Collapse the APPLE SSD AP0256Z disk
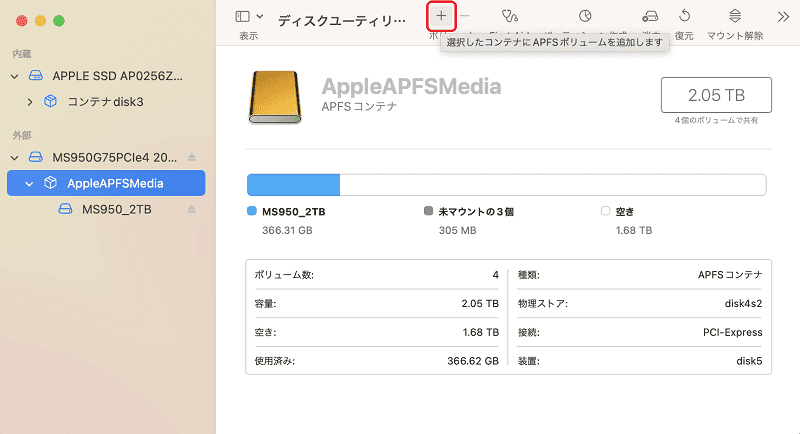This screenshot has width=800, height=434. tap(15, 76)
